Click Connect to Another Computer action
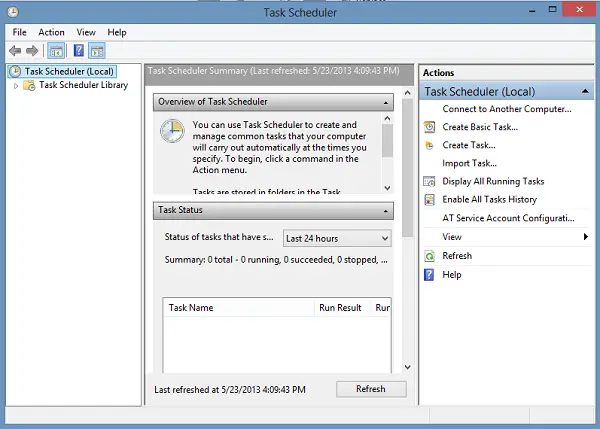Image resolution: width=600 pixels, height=429 pixels. point(507,109)
